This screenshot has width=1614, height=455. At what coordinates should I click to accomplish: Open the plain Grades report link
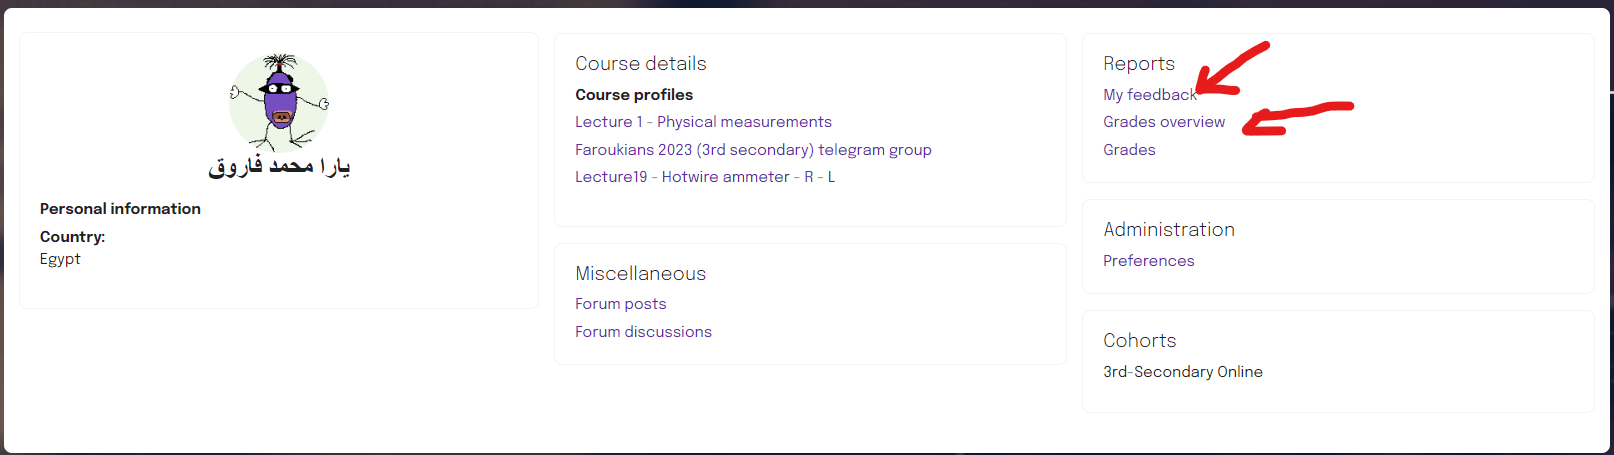(1129, 150)
